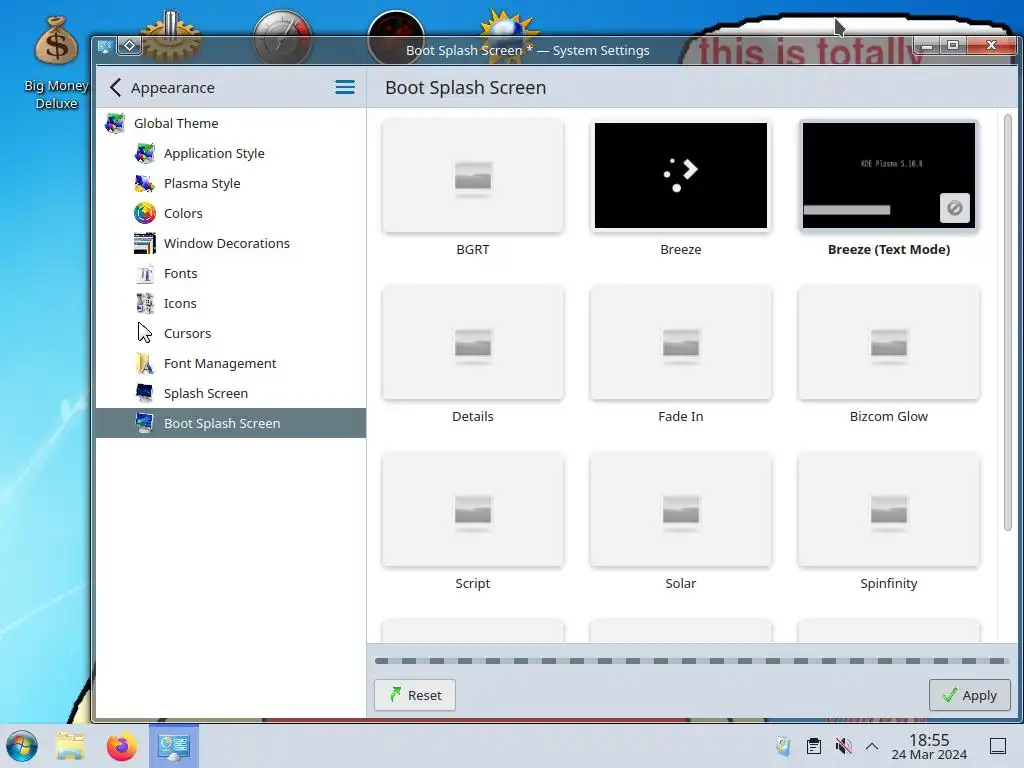The height and width of the screenshot is (768, 1024).
Task: Click the Window Decorations icon
Action: (145, 244)
